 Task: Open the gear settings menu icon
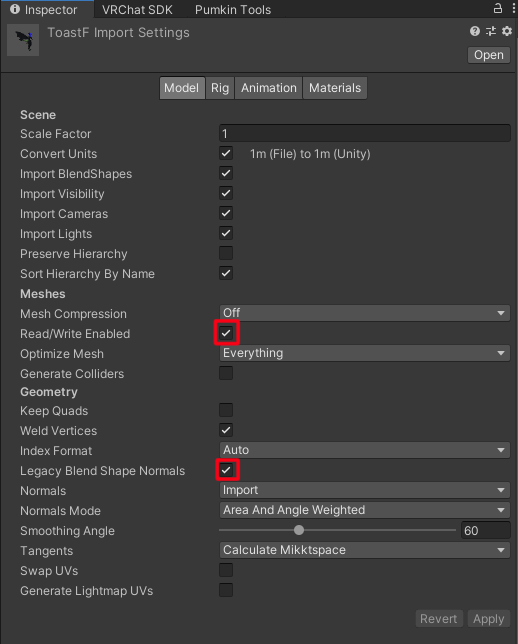pos(507,31)
